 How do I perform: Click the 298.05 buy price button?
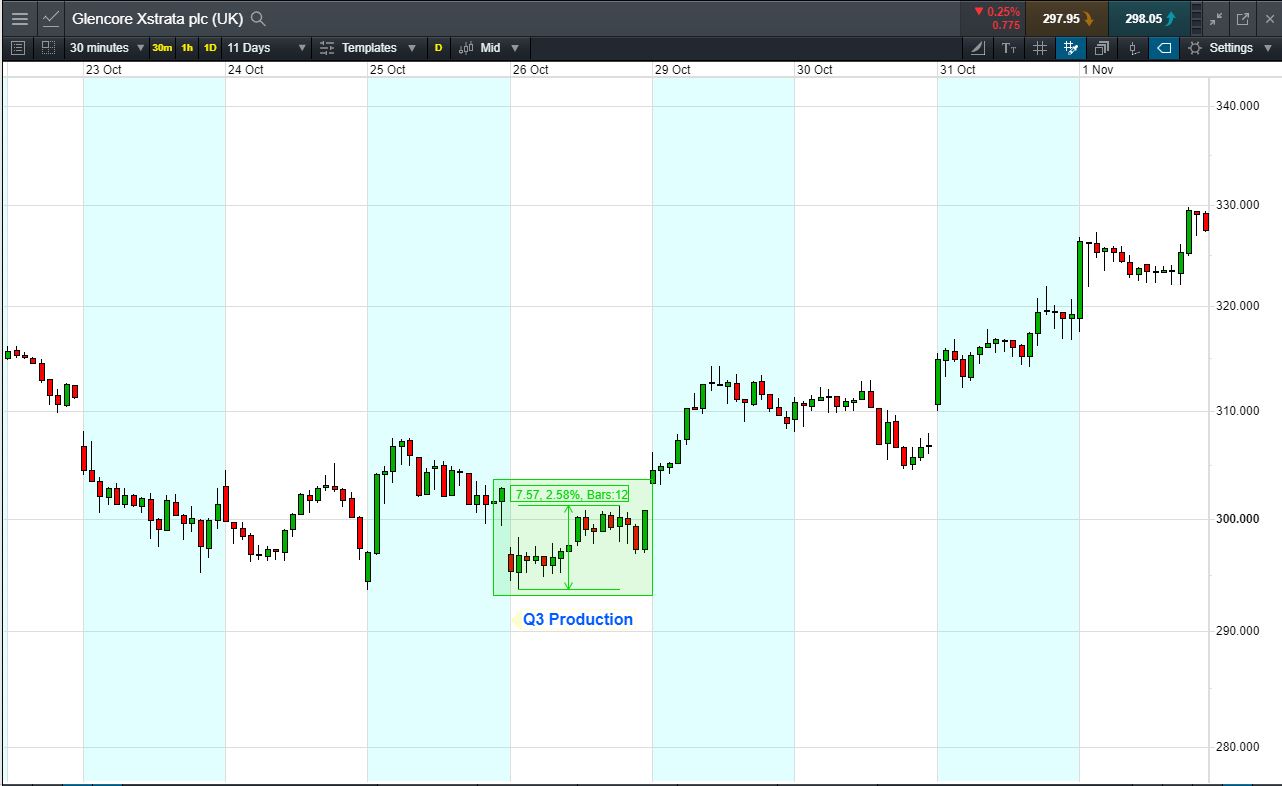[x=1149, y=18]
